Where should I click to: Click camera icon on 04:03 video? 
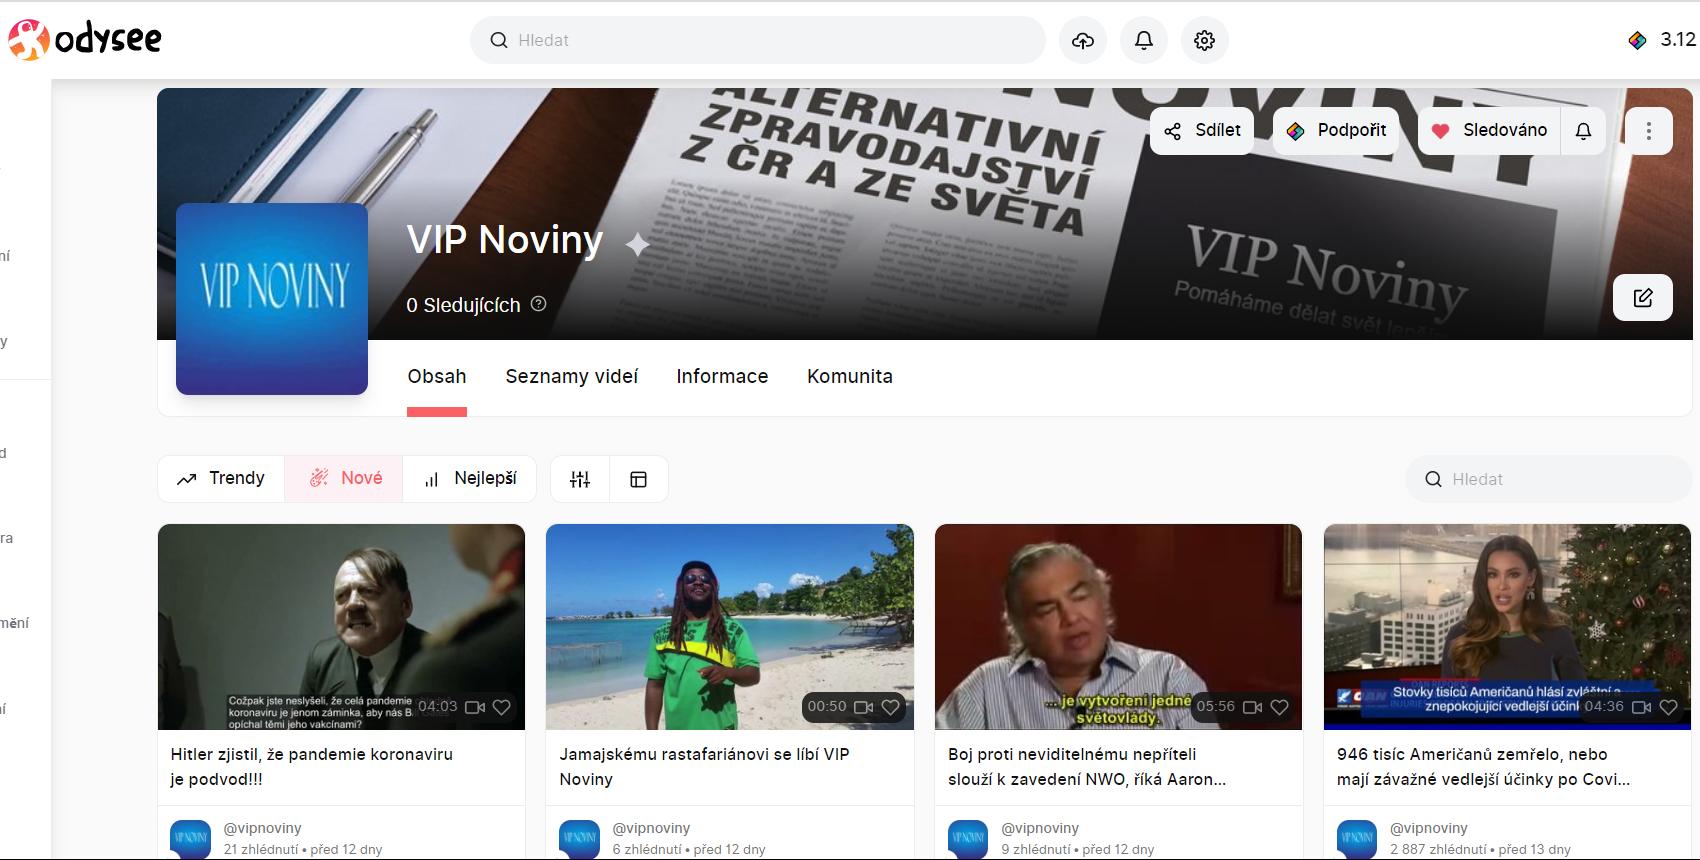tap(475, 707)
